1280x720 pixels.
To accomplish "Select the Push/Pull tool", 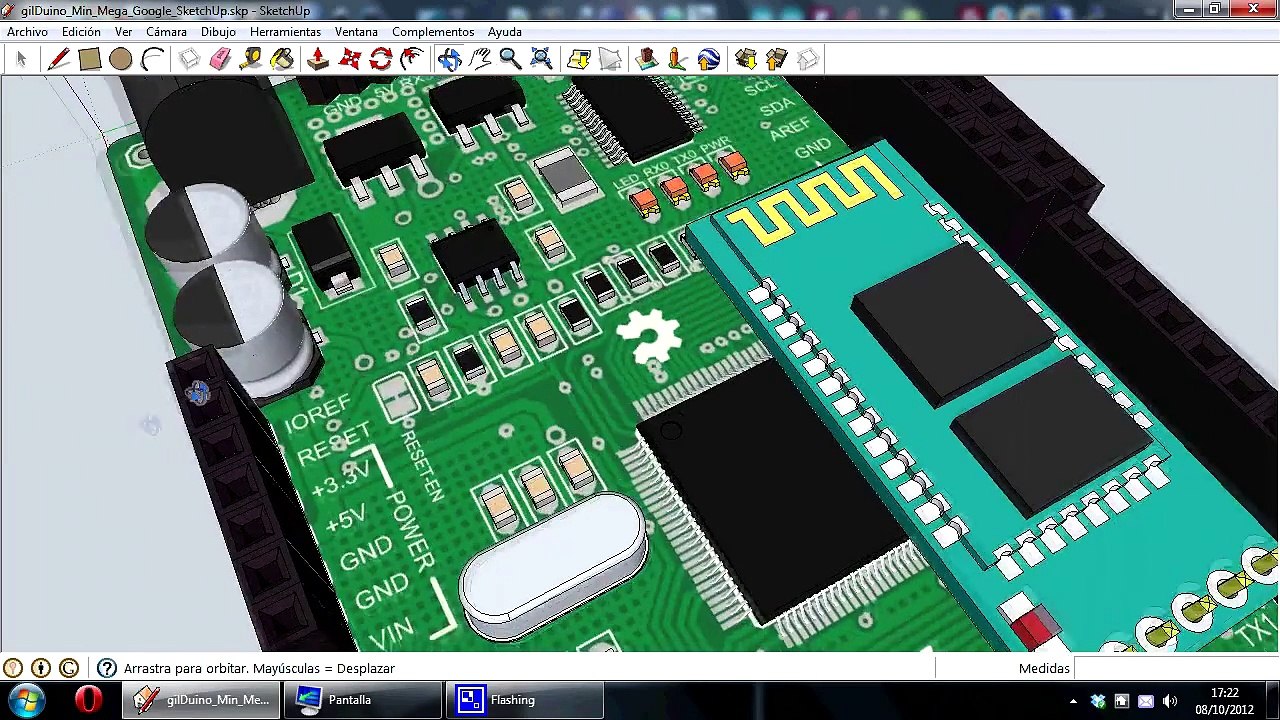I will tap(318, 59).
